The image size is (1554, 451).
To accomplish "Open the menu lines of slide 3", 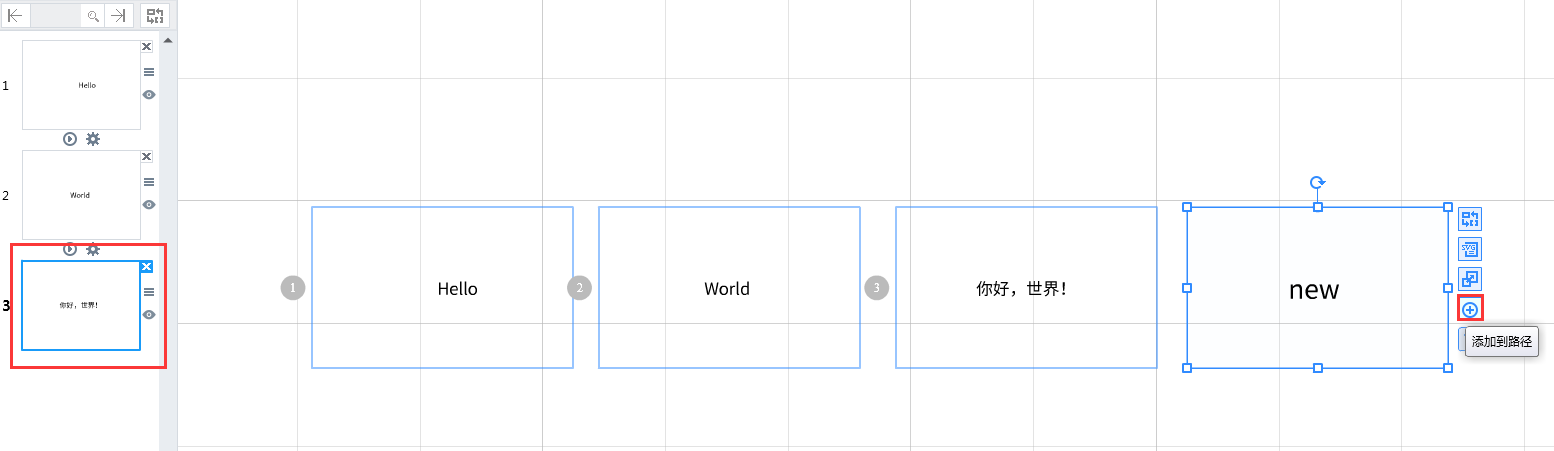I will coord(149,292).
